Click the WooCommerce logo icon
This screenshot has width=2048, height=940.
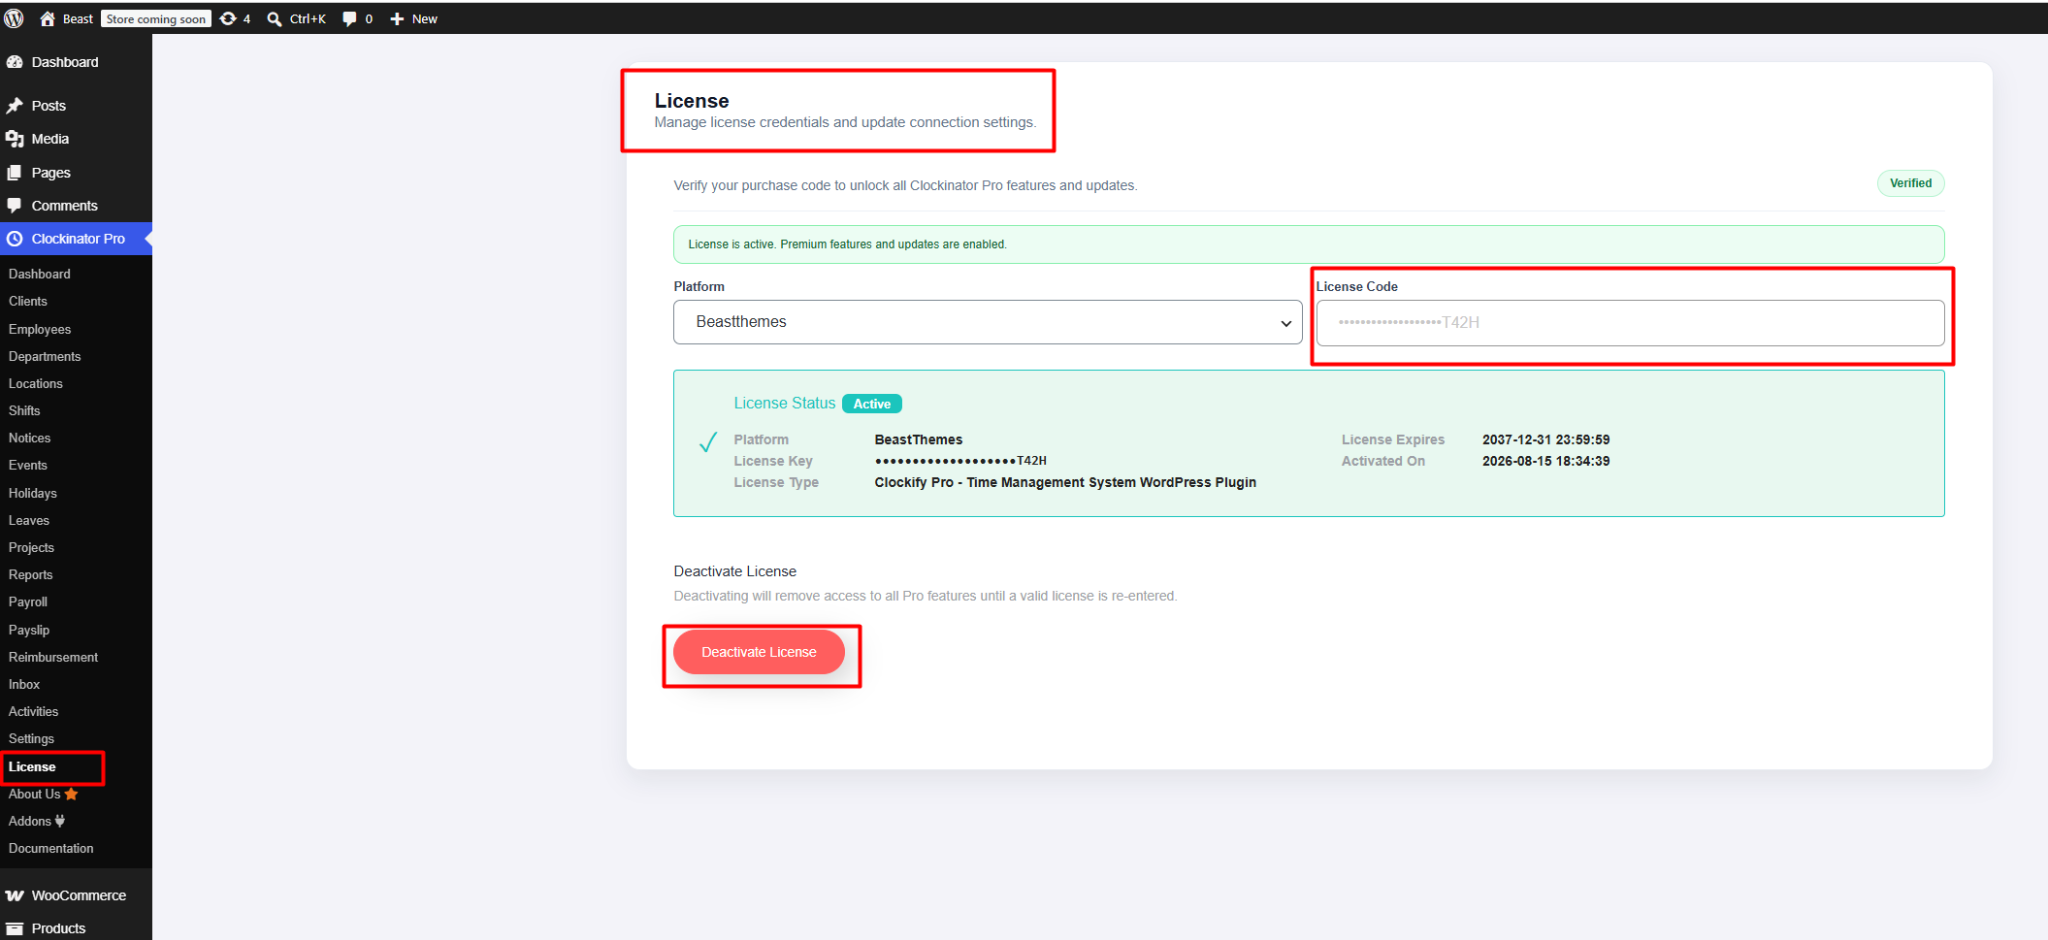point(14,895)
